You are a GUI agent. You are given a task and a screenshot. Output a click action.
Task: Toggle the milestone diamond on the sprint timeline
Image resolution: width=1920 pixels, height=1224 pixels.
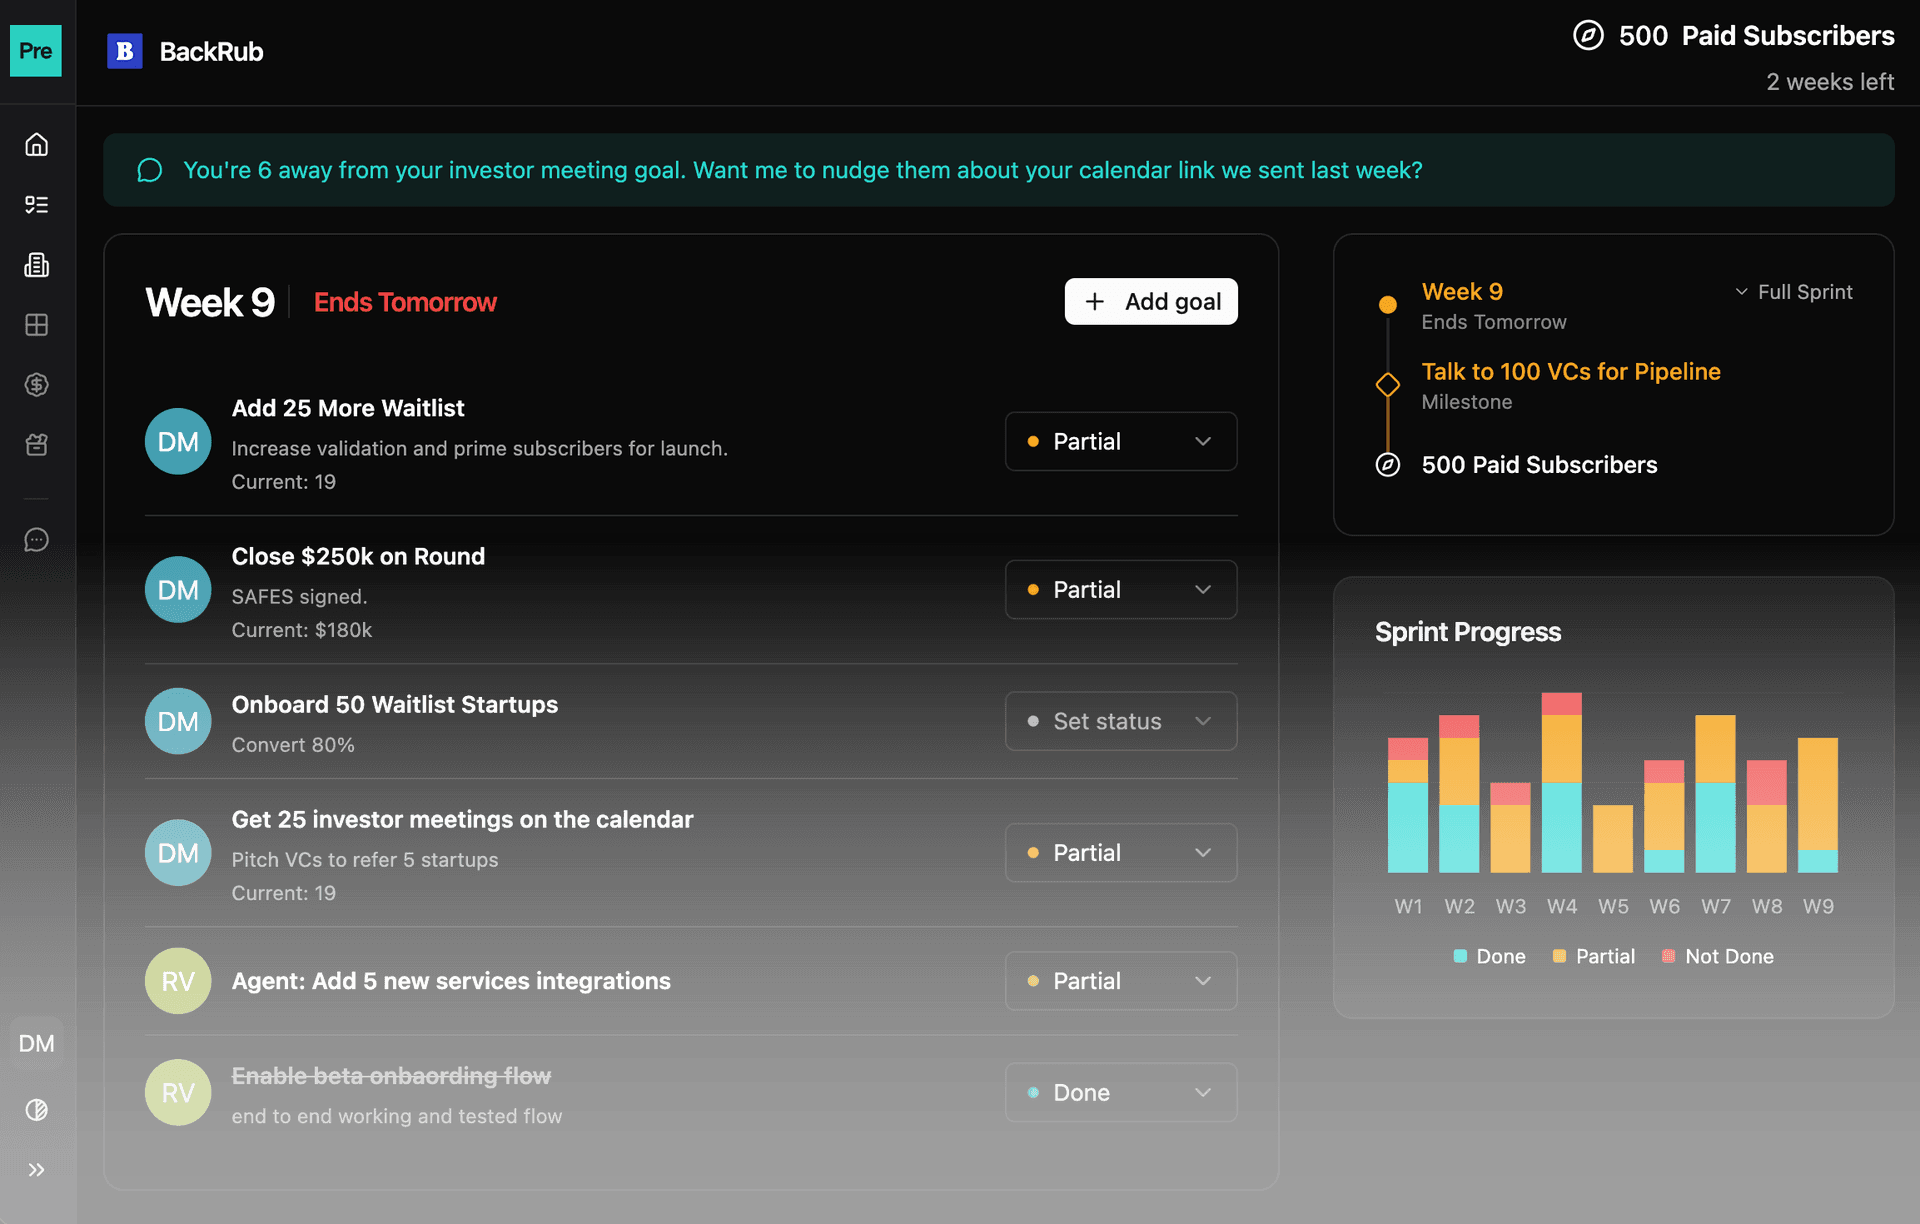point(1387,384)
